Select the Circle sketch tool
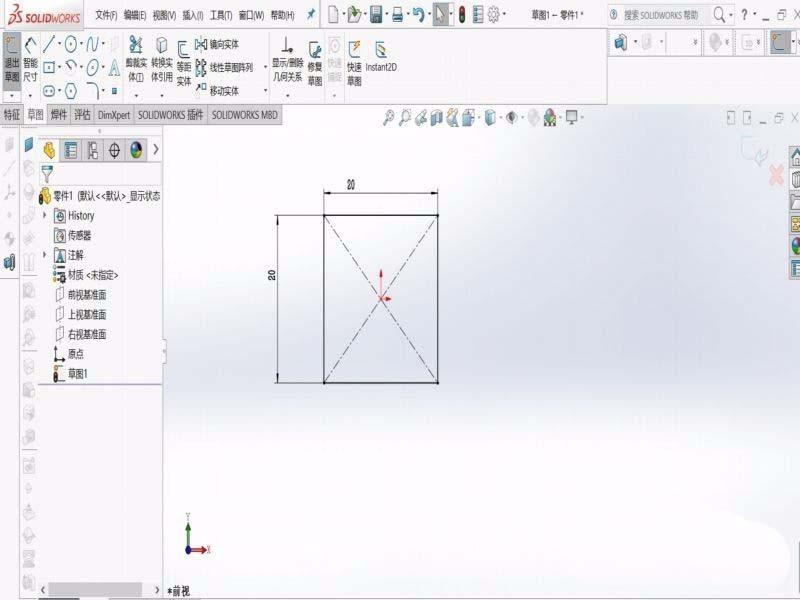Image resolution: width=800 pixels, height=600 pixels. pyautogui.click(x=71, y=44)
